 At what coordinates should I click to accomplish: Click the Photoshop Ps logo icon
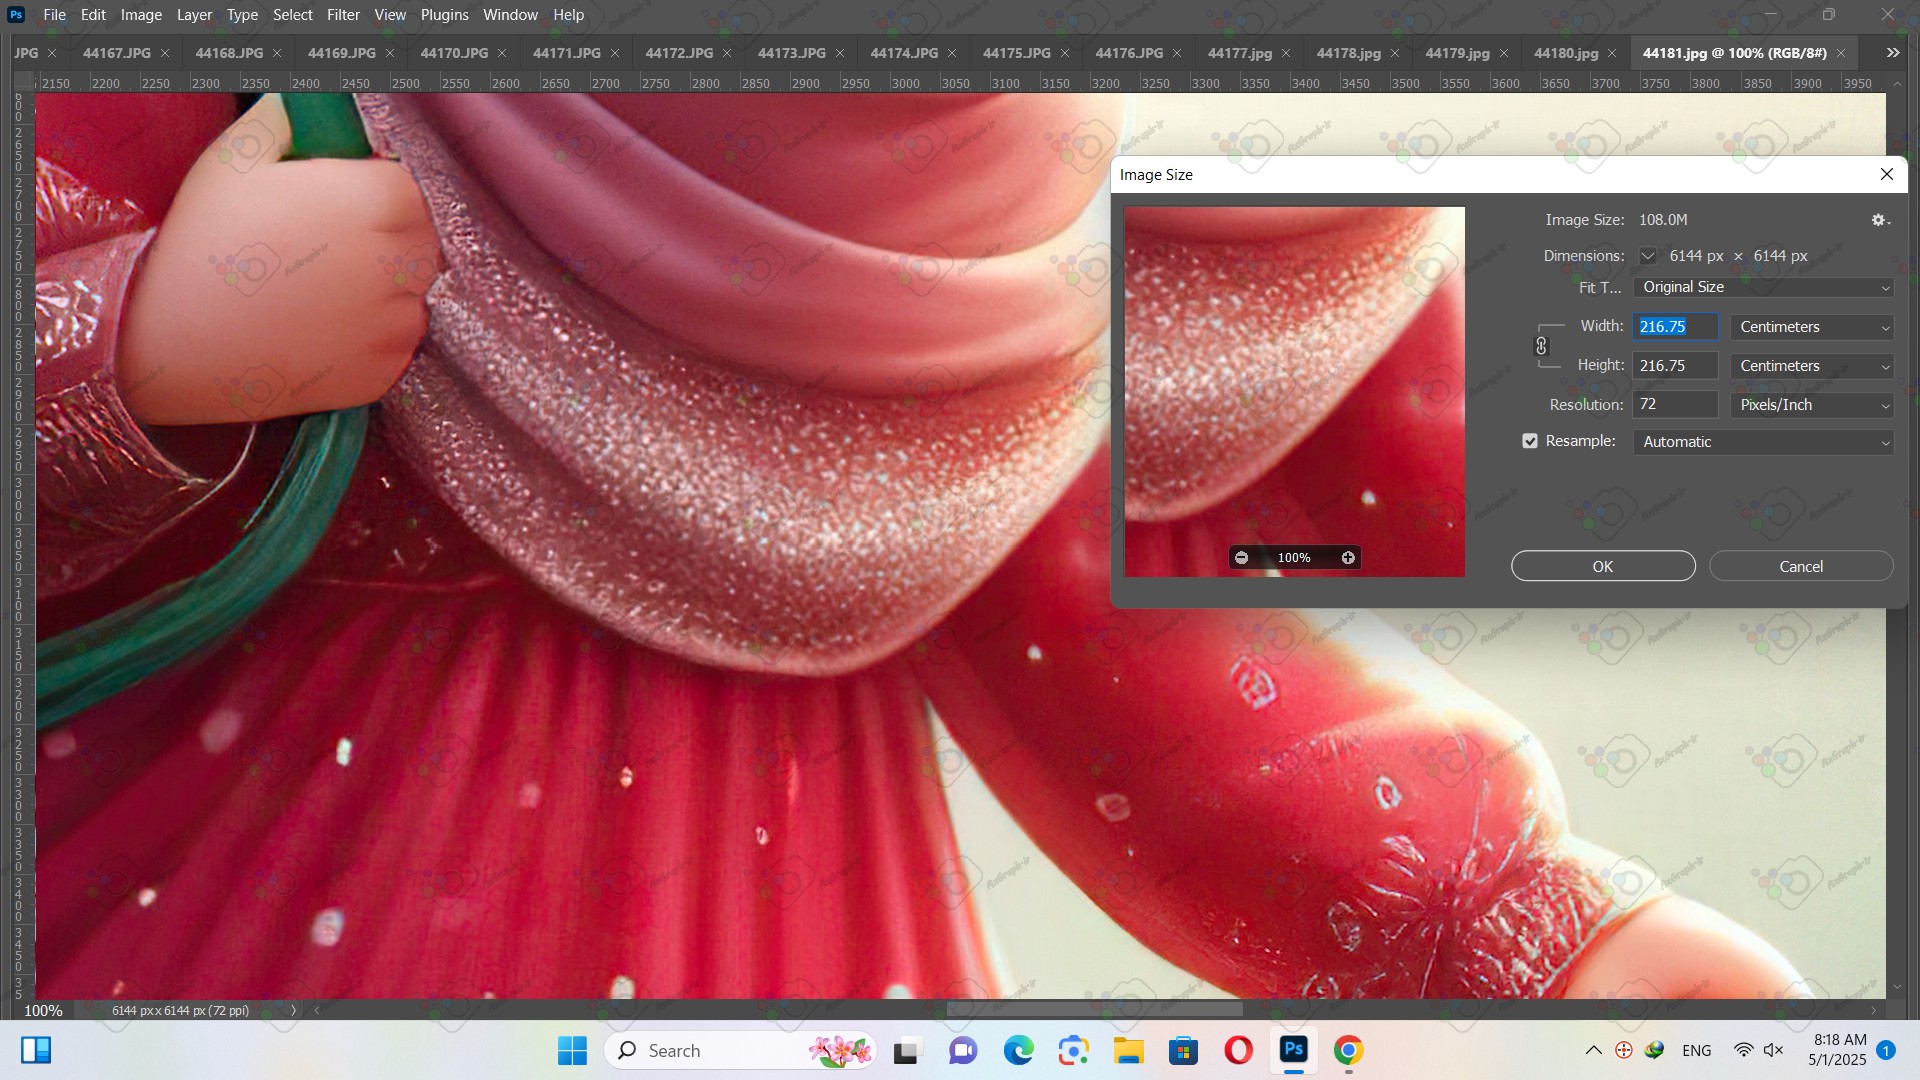point(16,15)
